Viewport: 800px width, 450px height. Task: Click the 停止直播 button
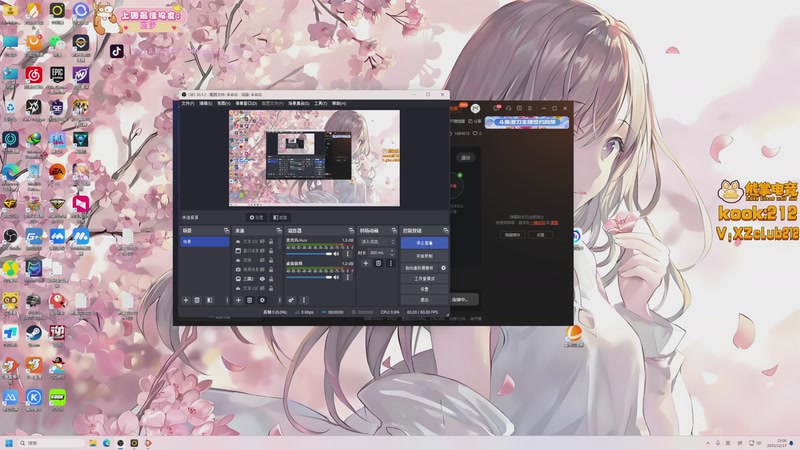click(424, 243)
